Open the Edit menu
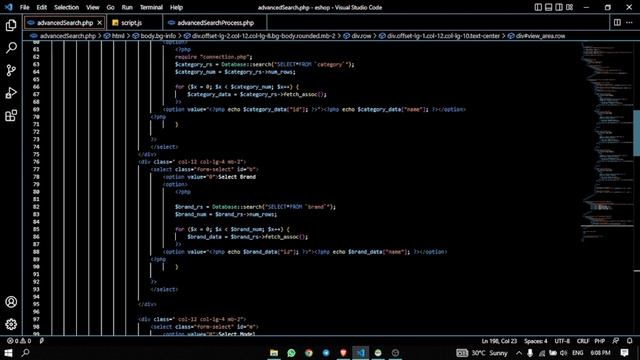640x360 pixels. tap(42, 7)
